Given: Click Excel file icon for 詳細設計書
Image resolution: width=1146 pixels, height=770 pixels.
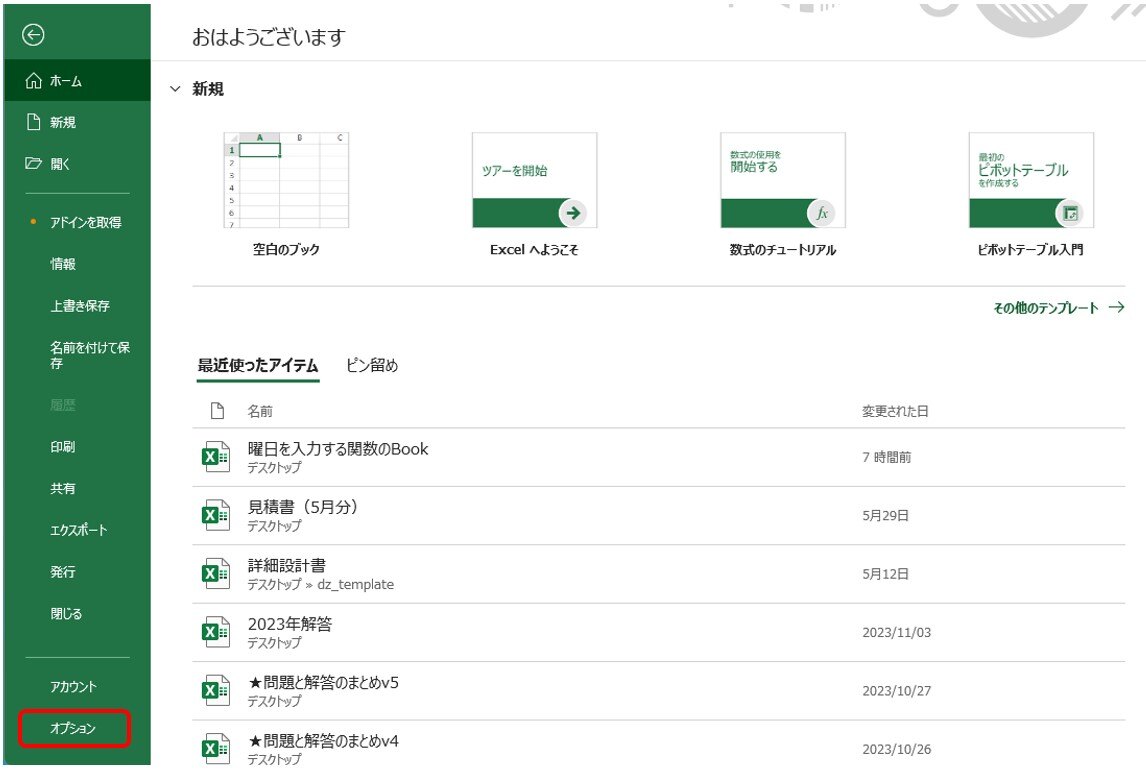Looking at the screenshot, I should (216, 573).
